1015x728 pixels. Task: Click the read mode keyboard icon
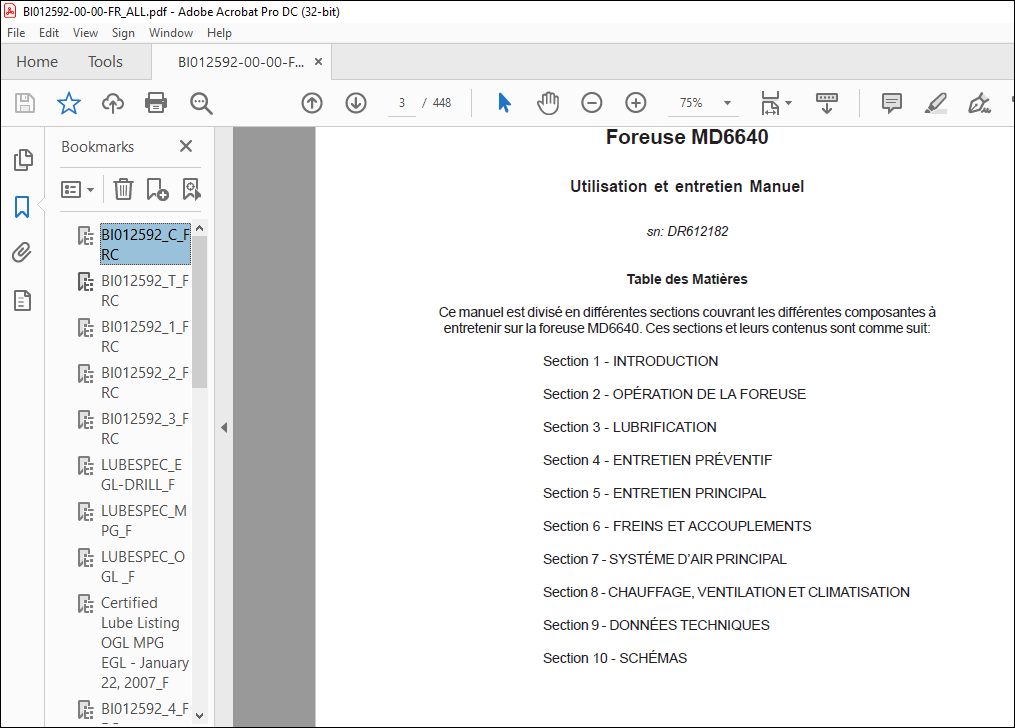827,103
